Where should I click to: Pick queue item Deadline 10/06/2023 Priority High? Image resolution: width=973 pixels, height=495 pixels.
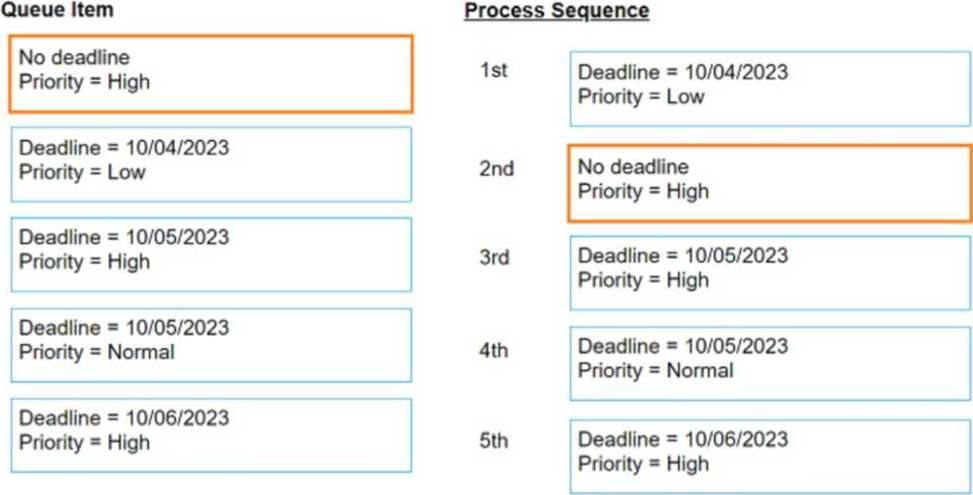(x=211, y=435)
